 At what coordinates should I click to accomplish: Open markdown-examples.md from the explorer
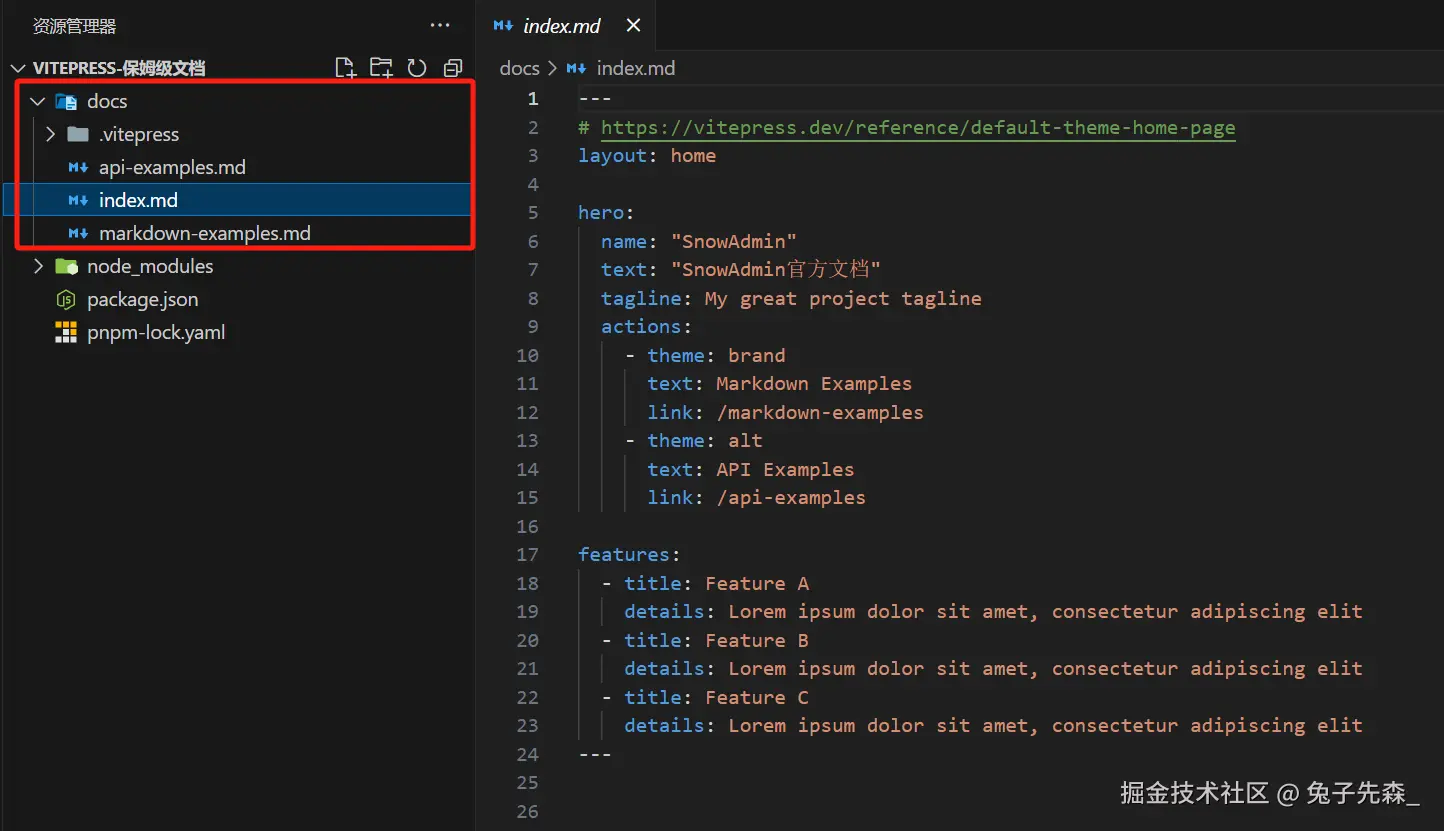(x=204, y=233)
